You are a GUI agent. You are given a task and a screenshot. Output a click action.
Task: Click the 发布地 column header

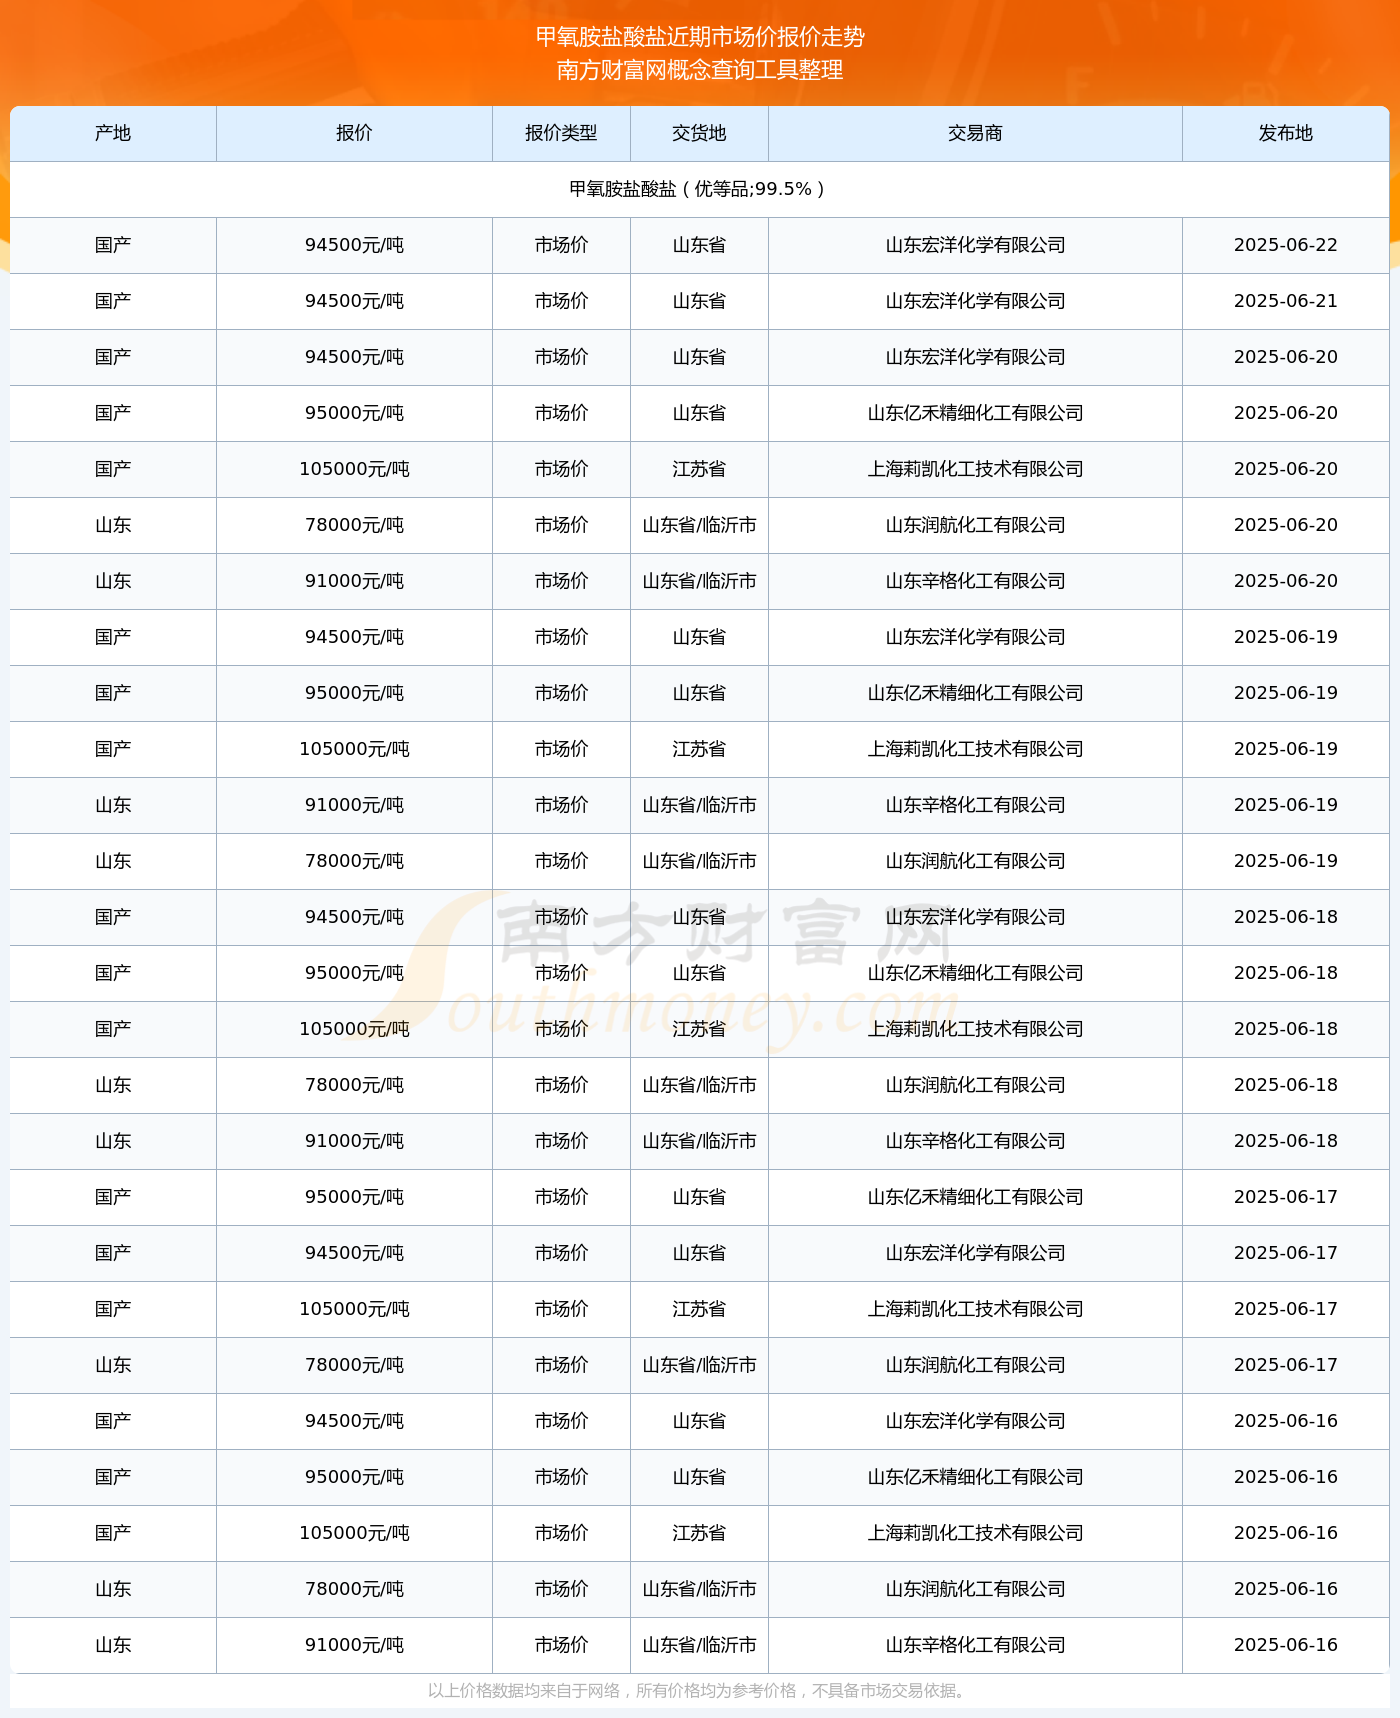point(1285,133)
